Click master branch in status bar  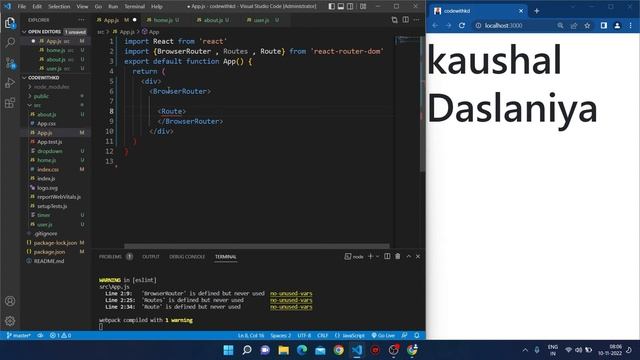[19, 336]
